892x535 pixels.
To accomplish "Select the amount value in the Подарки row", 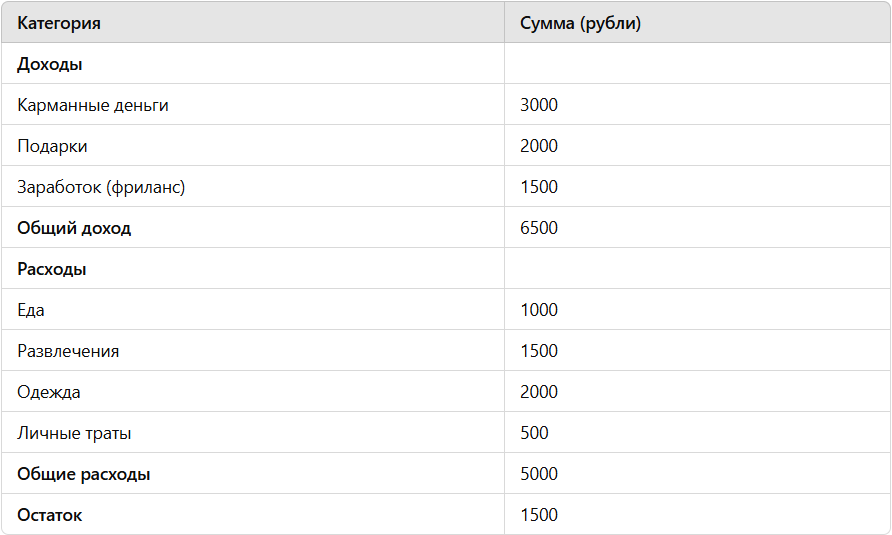I will click(539, 146).
